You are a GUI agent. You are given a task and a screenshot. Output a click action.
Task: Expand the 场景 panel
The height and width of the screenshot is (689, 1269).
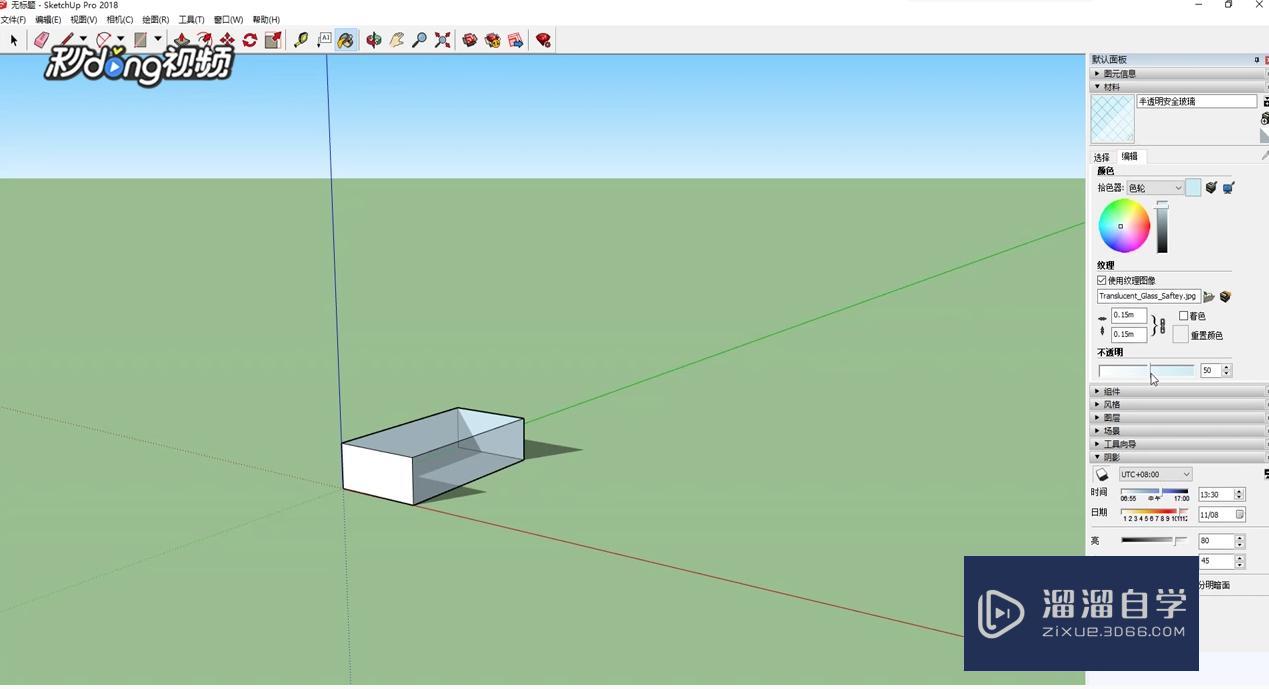tap(1176, 431)
